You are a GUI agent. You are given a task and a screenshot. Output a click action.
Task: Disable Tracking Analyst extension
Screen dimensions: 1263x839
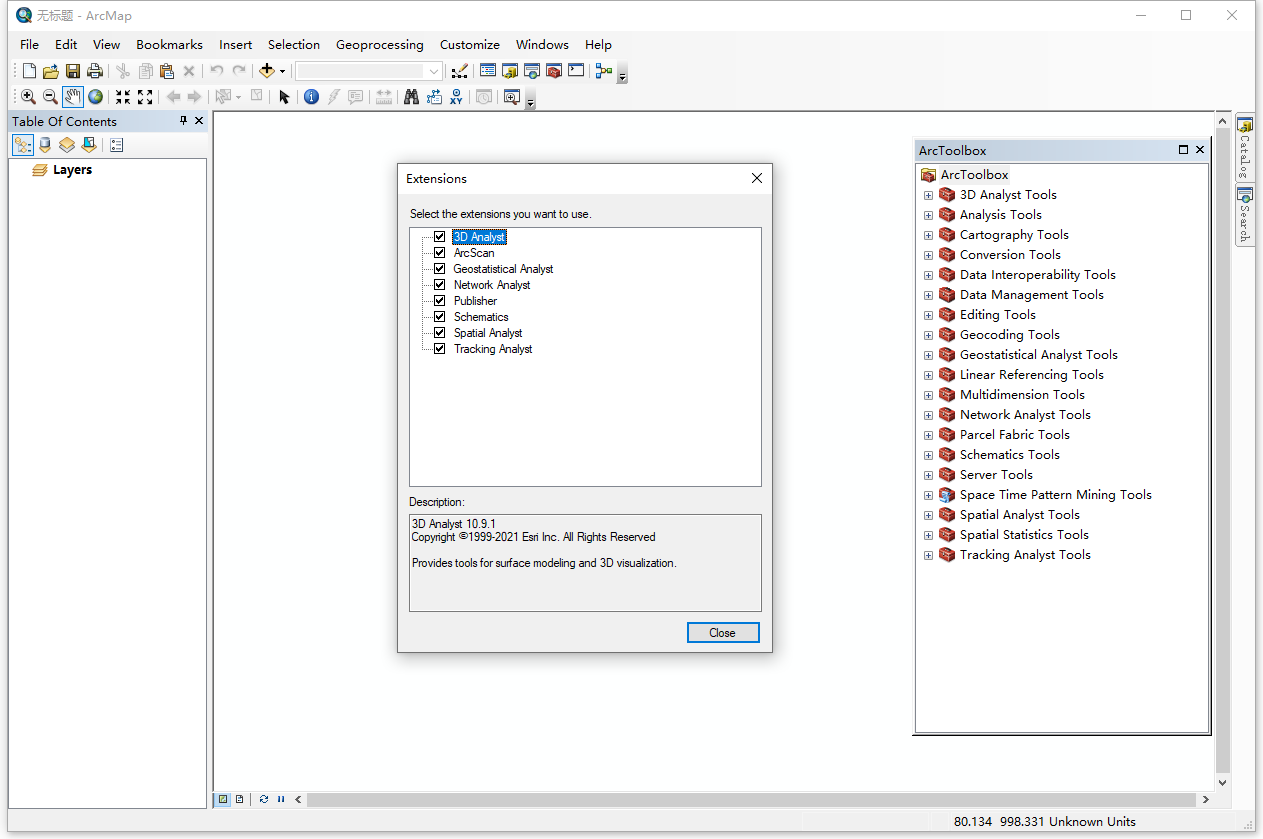[x=440, y=349]
